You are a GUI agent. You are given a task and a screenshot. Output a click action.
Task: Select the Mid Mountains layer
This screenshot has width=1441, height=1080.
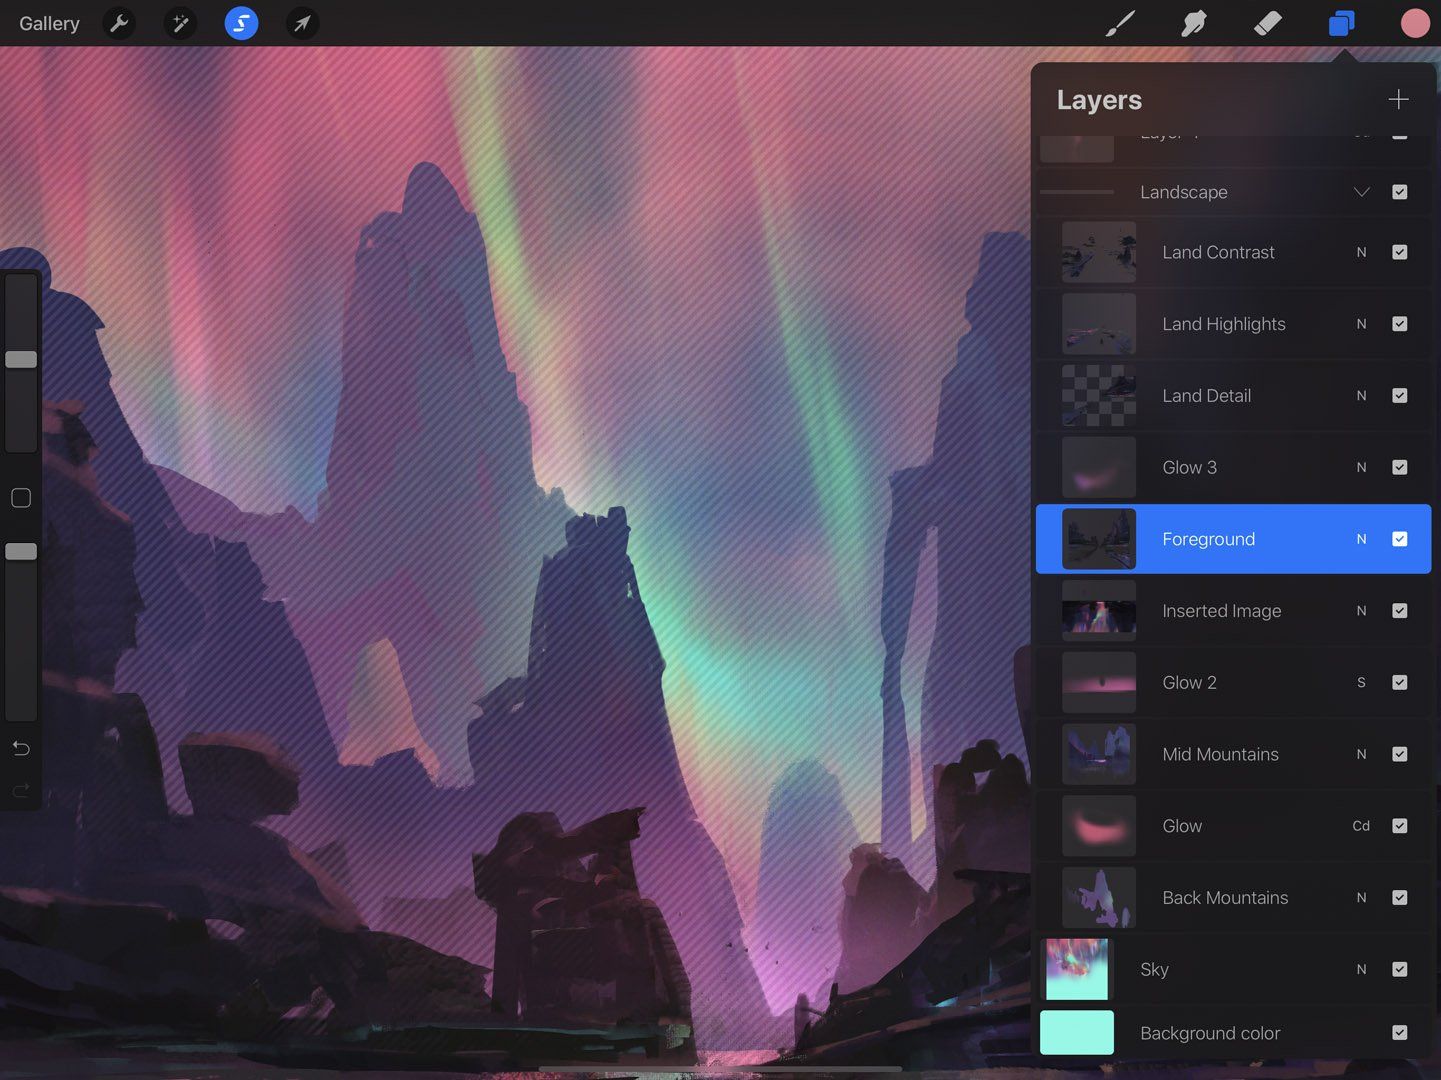(x=1220, y=754)
